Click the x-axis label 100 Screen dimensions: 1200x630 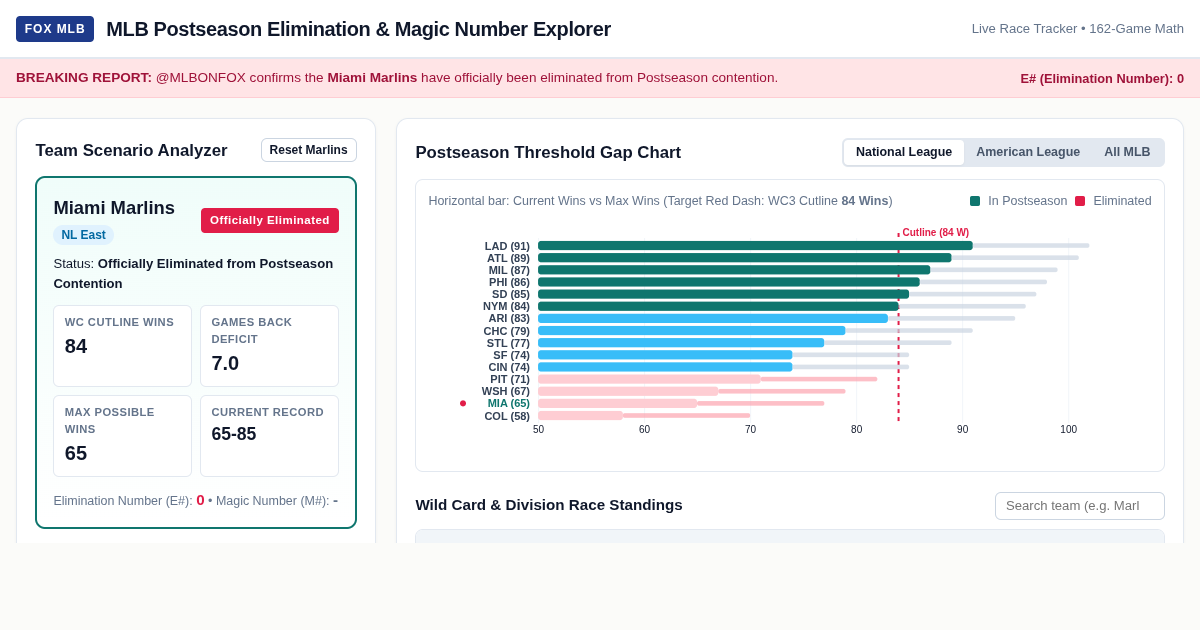pyautogui.click(x=1069, y=430)
